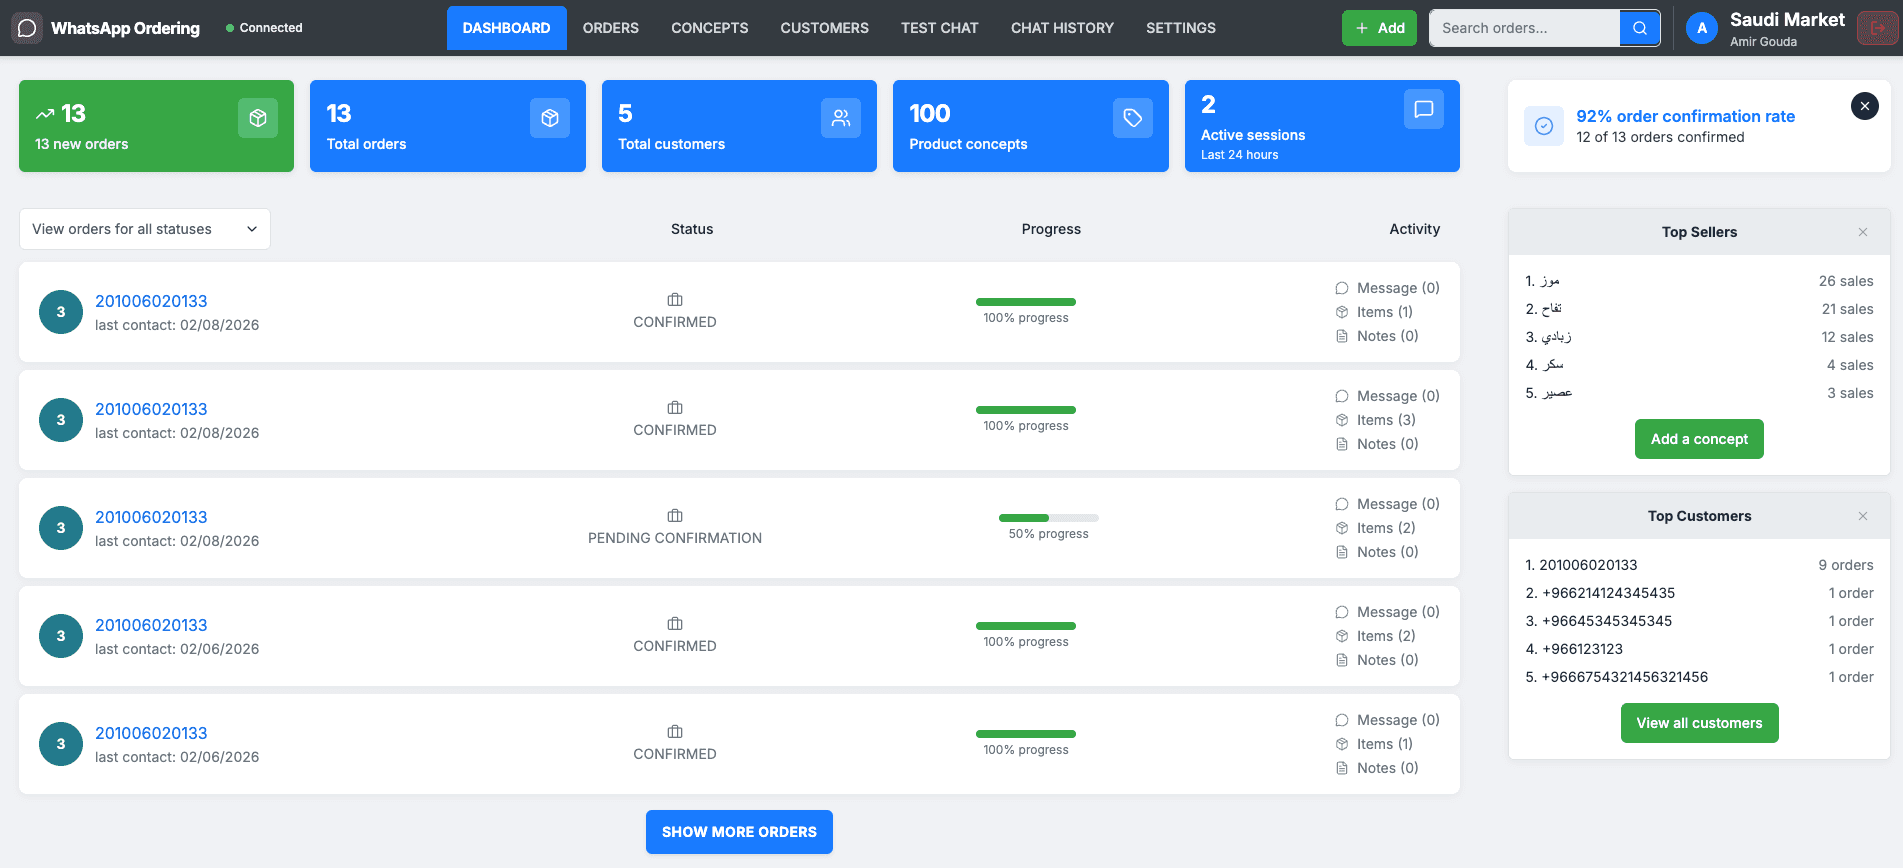The width and height of the screenshot is (1903, 868).
Task: Open the 100 Product concepts card
Action: point(1030,126)
